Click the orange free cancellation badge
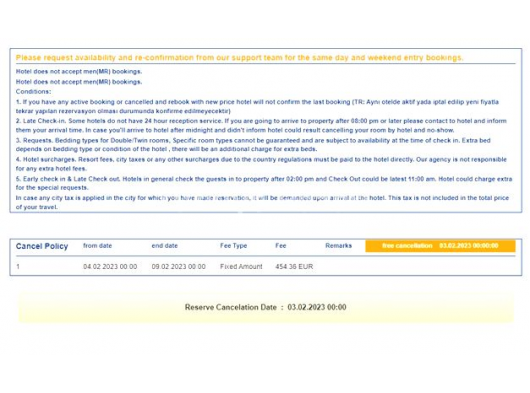This screenshot has height=393, width=530. 440,246
